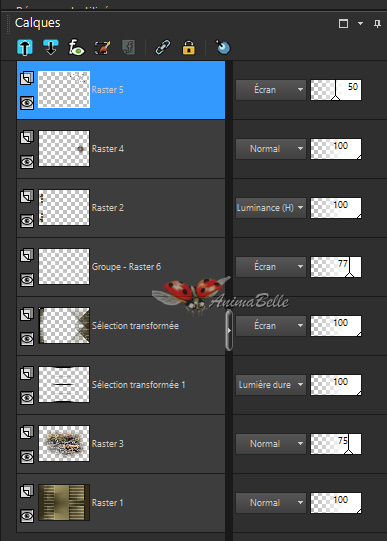Hide the Raster 5 layer eye
The width and height of the screenshot is (387, 541).
27,103
